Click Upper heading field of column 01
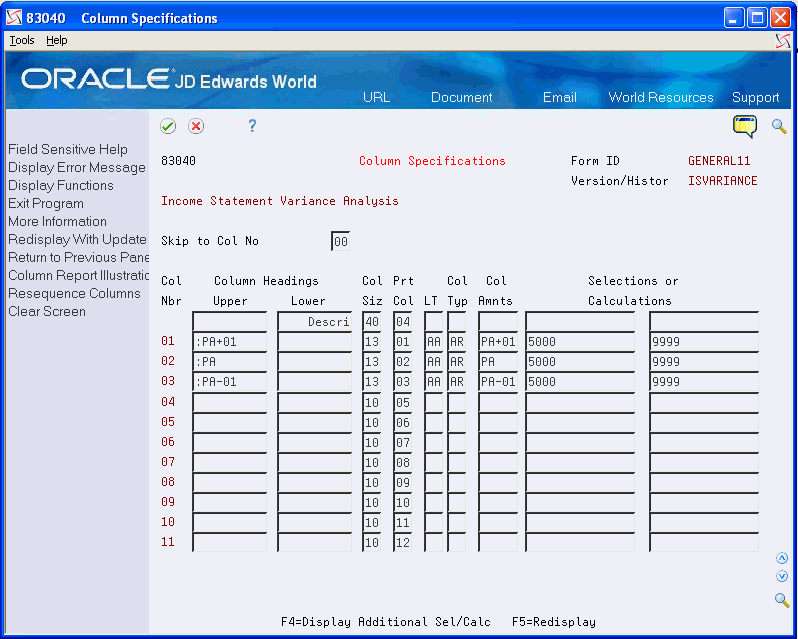The width and height of the screenshot is (798, 639). point(230,341)
